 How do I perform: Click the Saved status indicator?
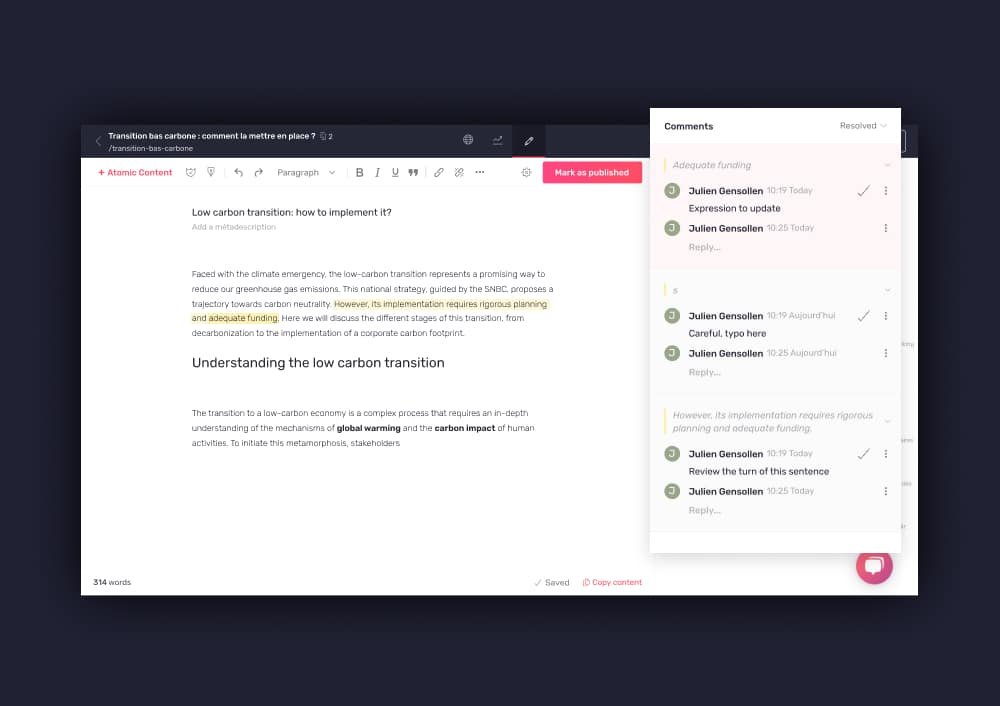pyautogui.click(x=552, y=582)
